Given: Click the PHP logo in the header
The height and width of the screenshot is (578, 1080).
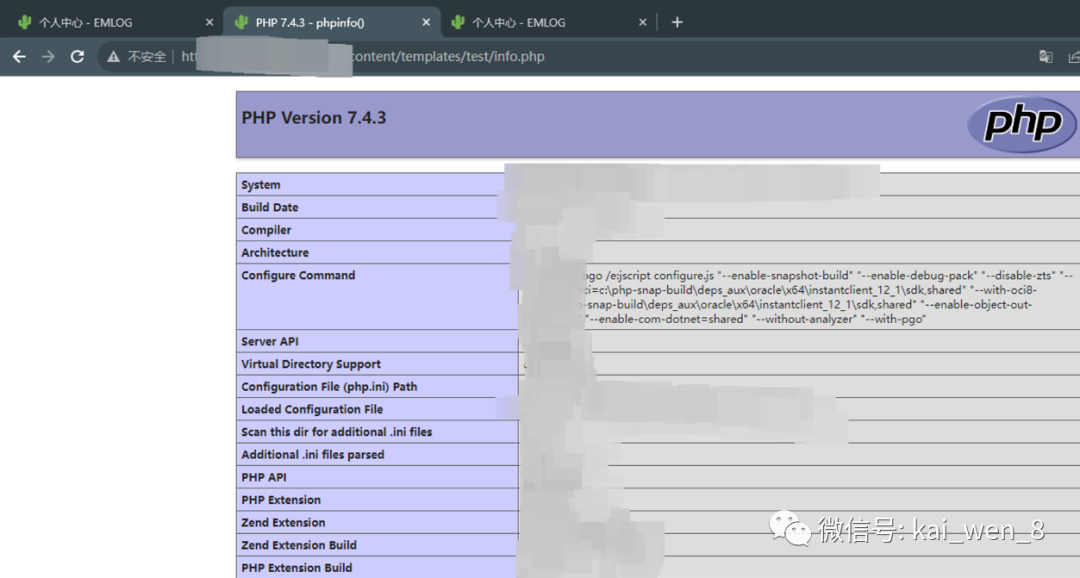Looking at the screenshot, I should pyautogui.click(x=1022, y=124).
